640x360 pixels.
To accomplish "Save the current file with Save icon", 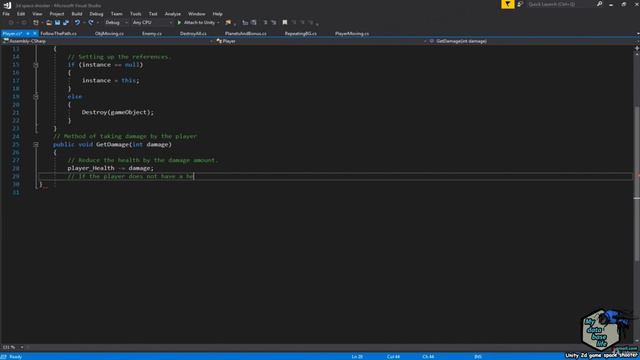I will (x=57, y=22).
